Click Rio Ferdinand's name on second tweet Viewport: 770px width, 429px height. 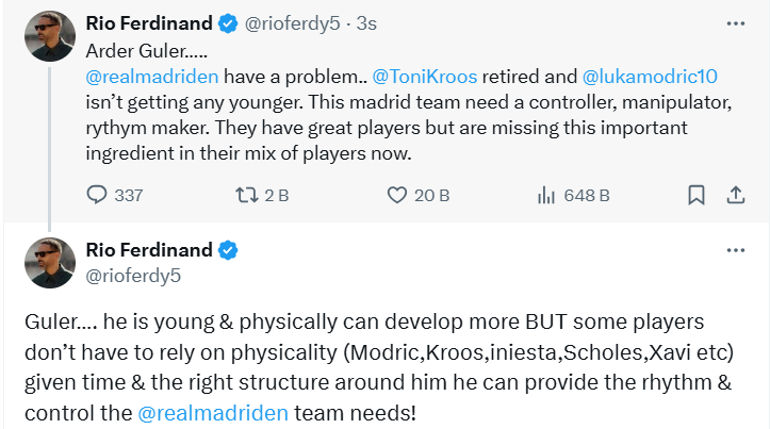pyautogui.click(x=150, y=249)
